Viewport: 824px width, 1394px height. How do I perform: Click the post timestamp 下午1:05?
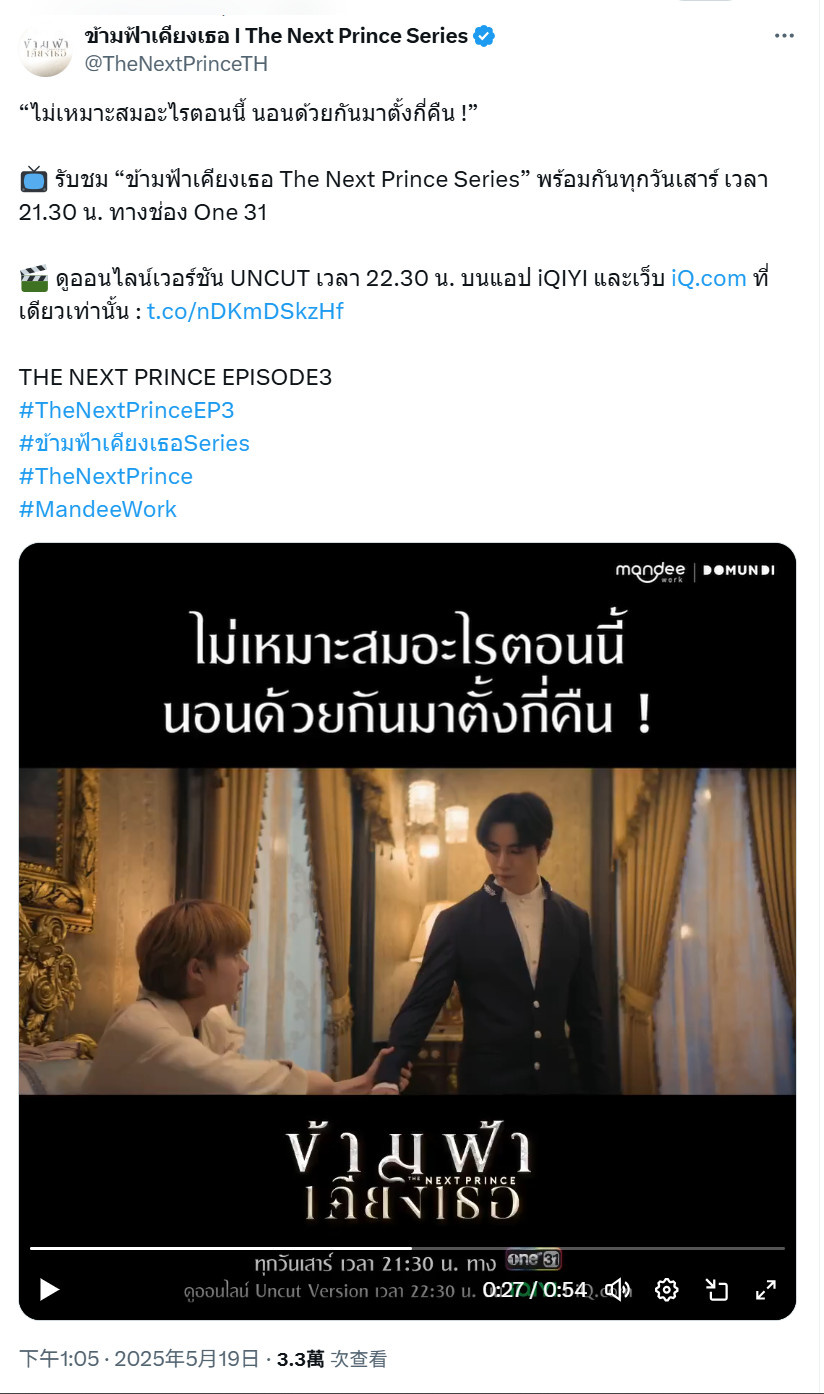[x=59, y=1359]
